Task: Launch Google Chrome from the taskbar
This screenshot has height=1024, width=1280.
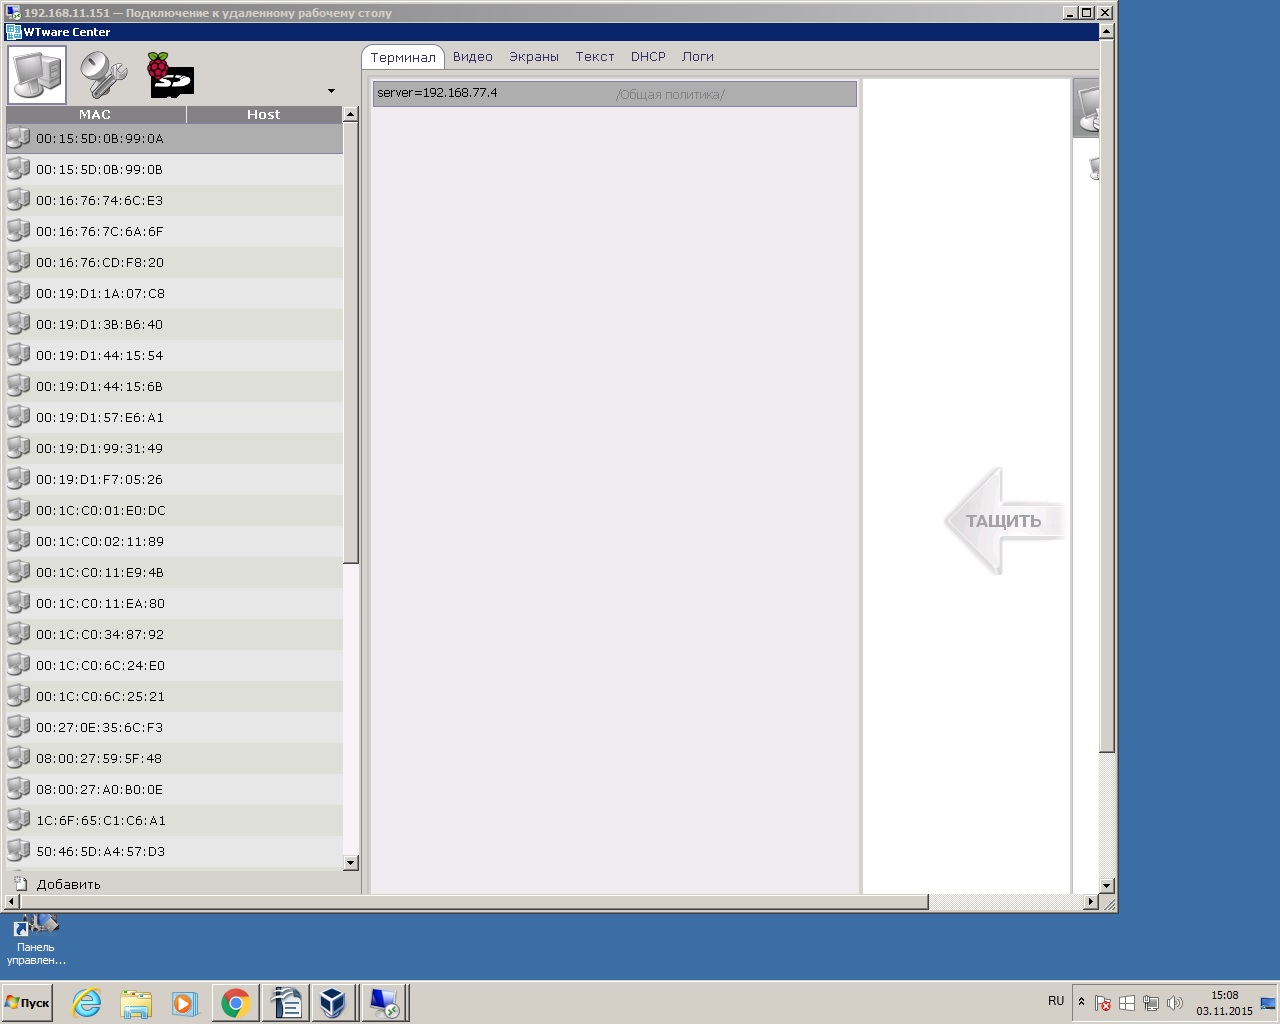Action: 236,1003
